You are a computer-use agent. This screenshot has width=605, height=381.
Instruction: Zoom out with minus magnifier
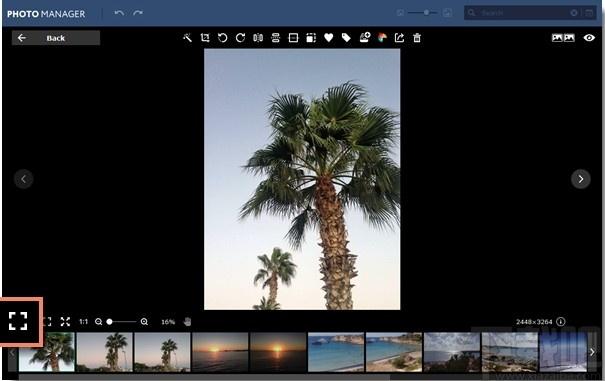pos(98,322)
